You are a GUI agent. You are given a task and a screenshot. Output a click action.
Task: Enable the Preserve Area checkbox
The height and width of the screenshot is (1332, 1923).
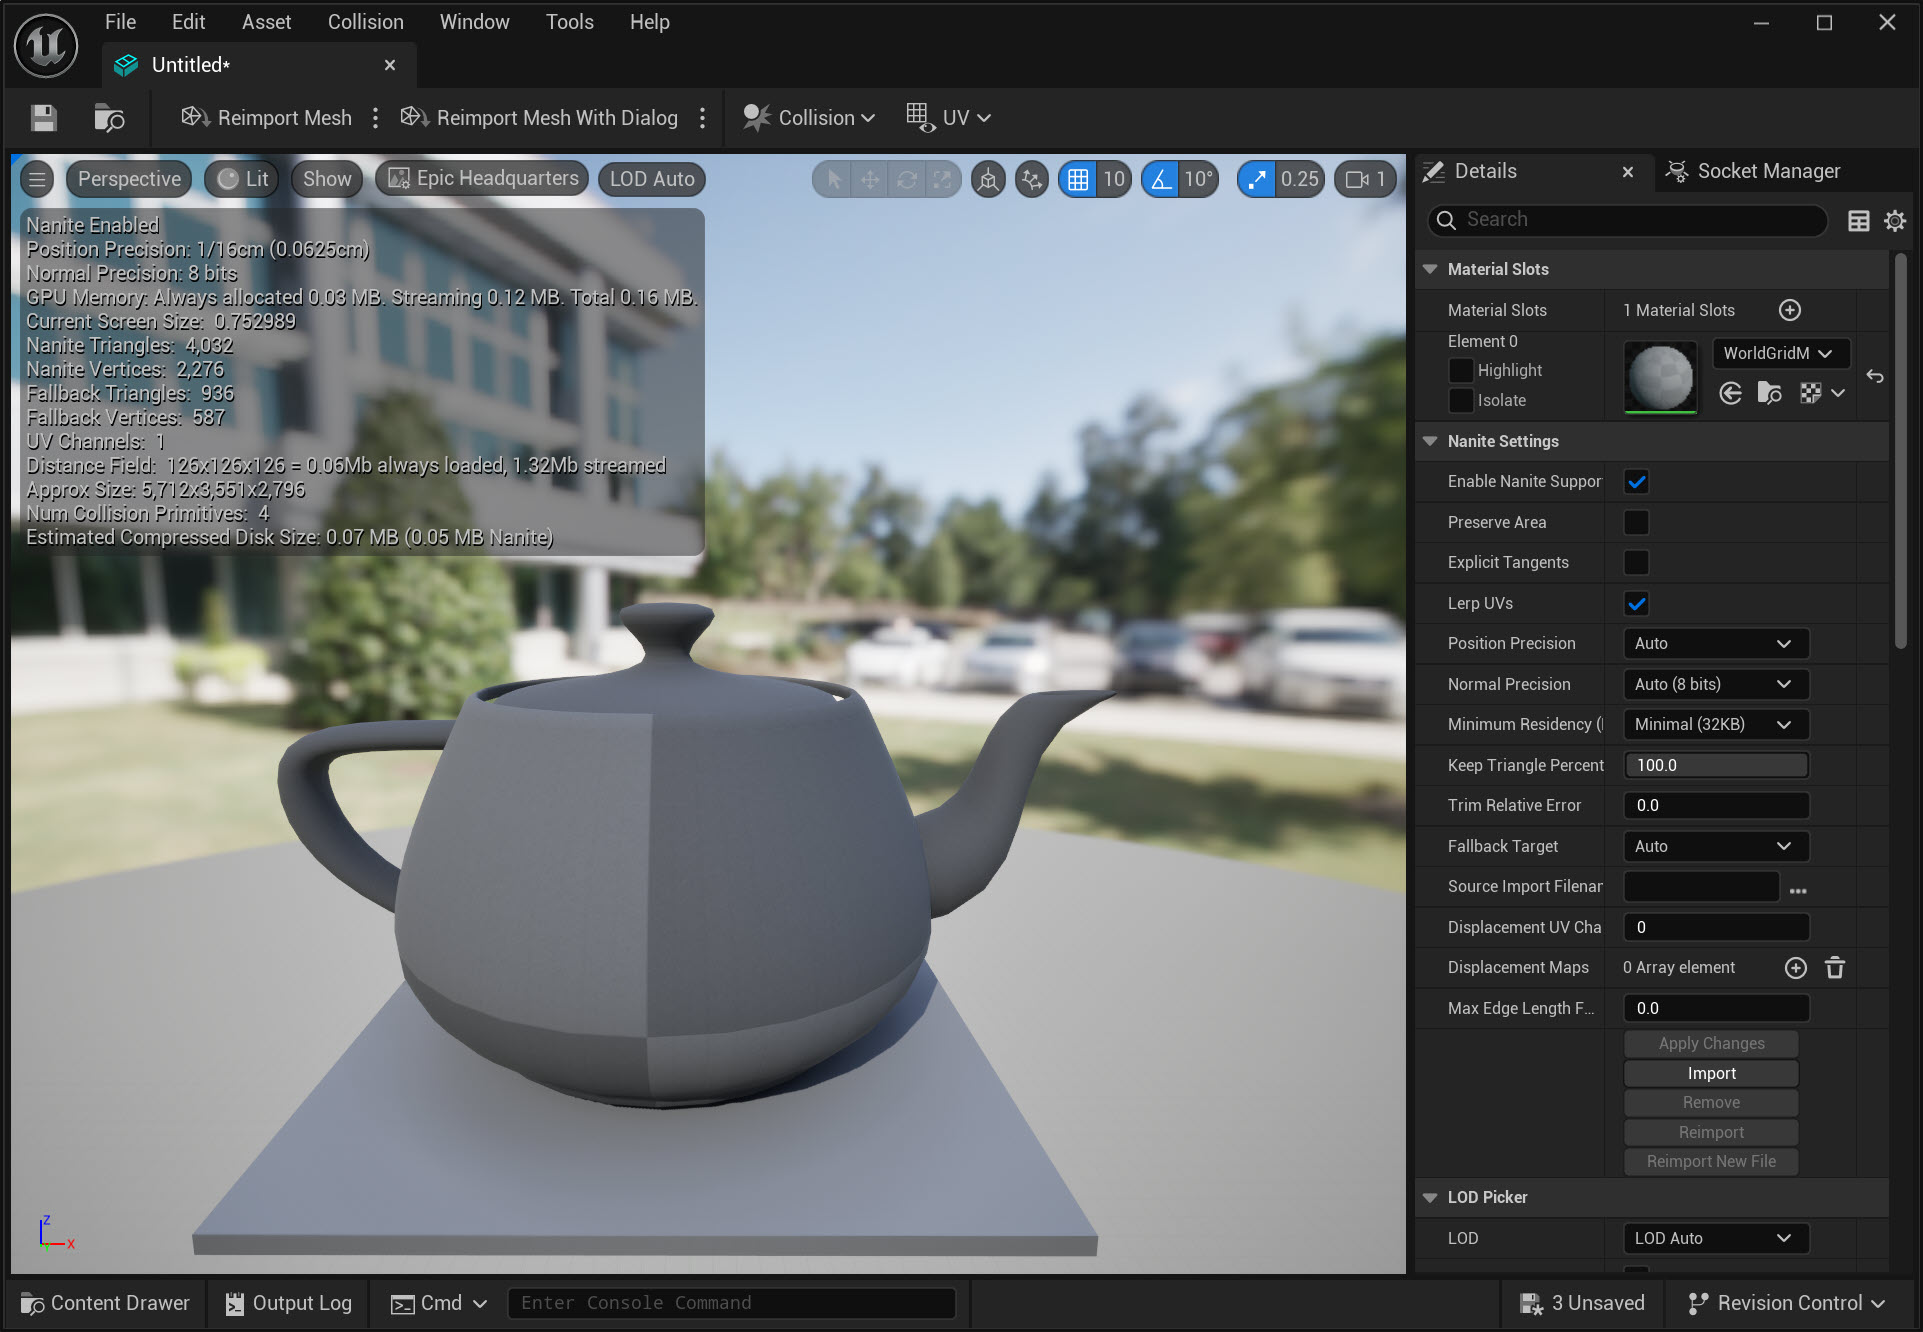click(1636, 522)
